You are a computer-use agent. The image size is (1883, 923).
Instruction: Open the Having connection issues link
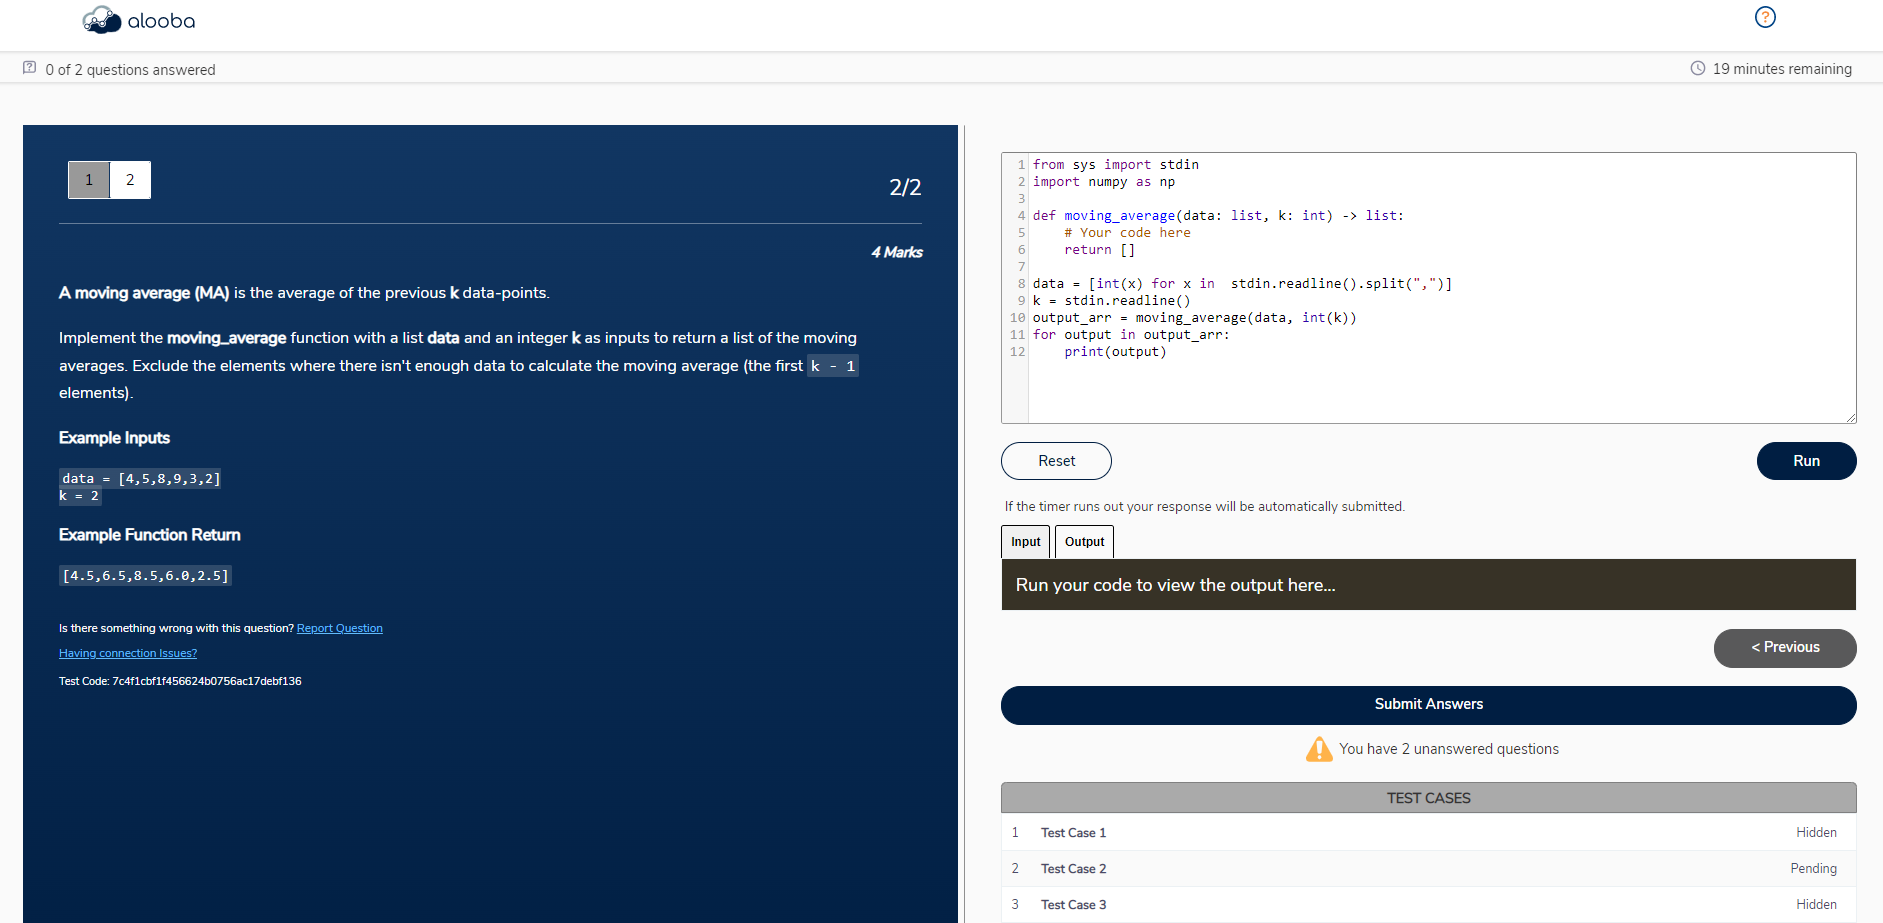click(x=128, y=654)
